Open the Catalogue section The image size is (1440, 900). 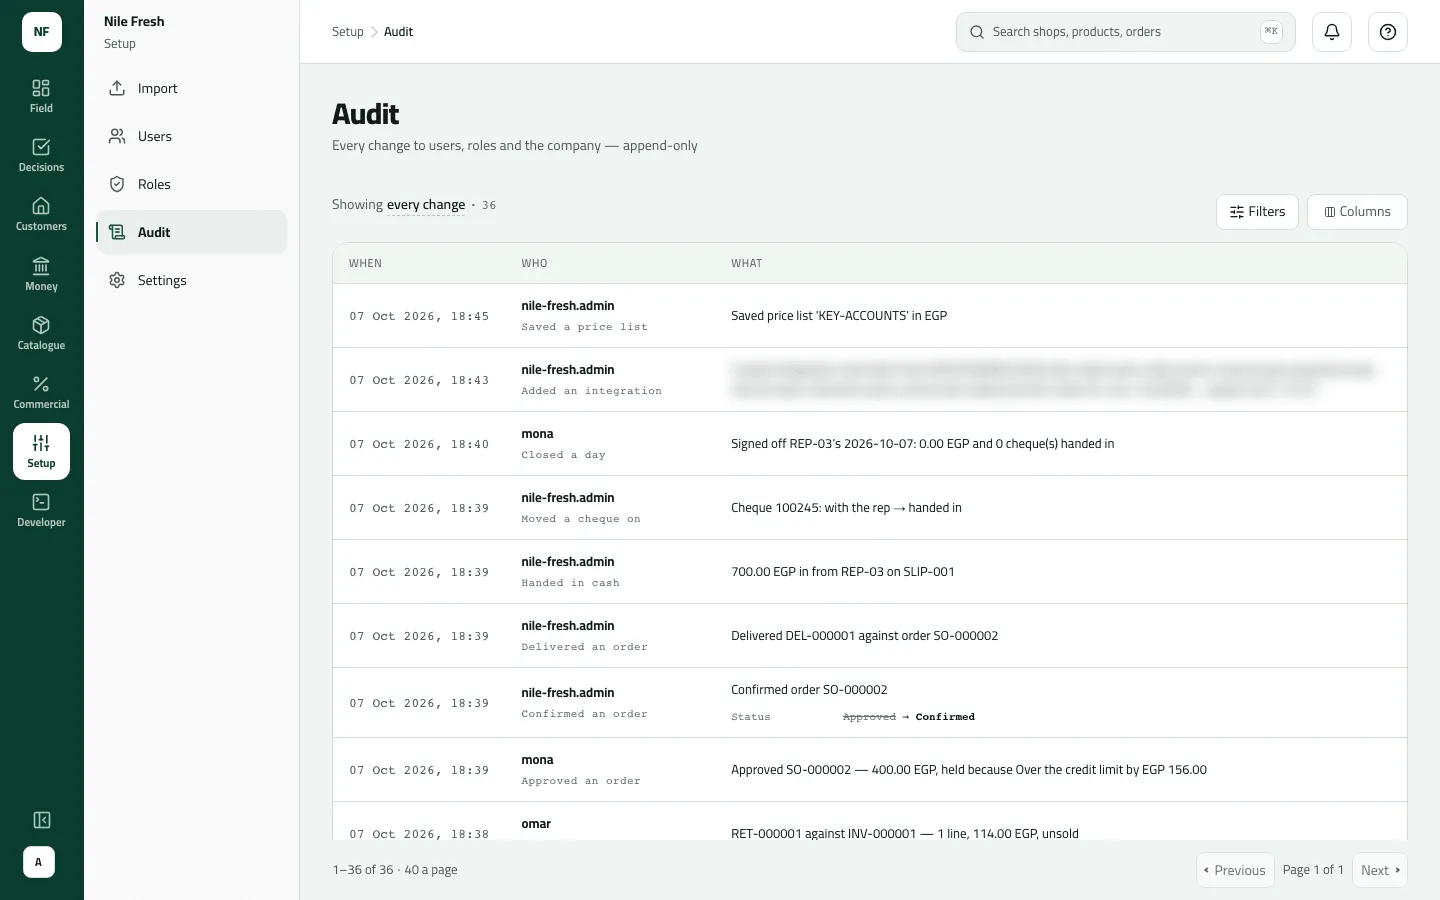[41, 333]
